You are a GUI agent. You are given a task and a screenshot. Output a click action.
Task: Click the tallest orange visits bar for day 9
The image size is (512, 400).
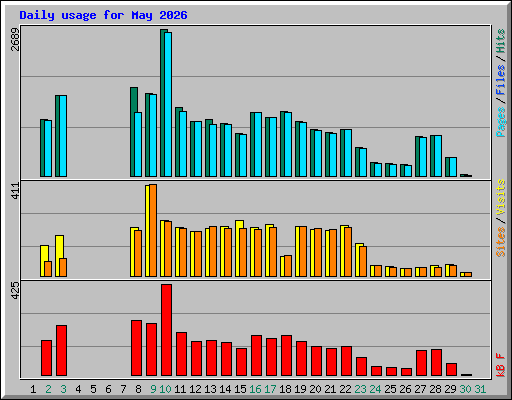pyautogui.click(x=153, y=230)
